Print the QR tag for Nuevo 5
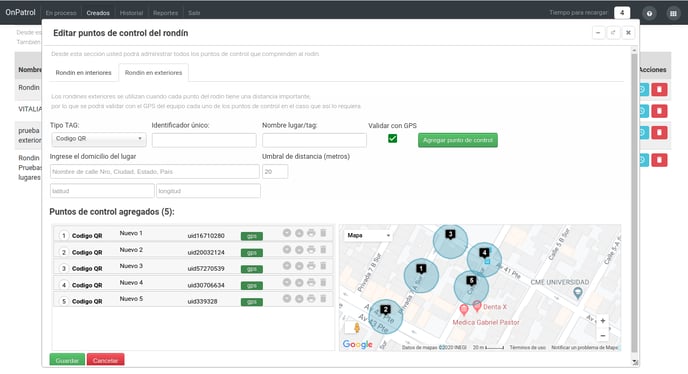Screen dimensions: 688x374 [311, 298]
